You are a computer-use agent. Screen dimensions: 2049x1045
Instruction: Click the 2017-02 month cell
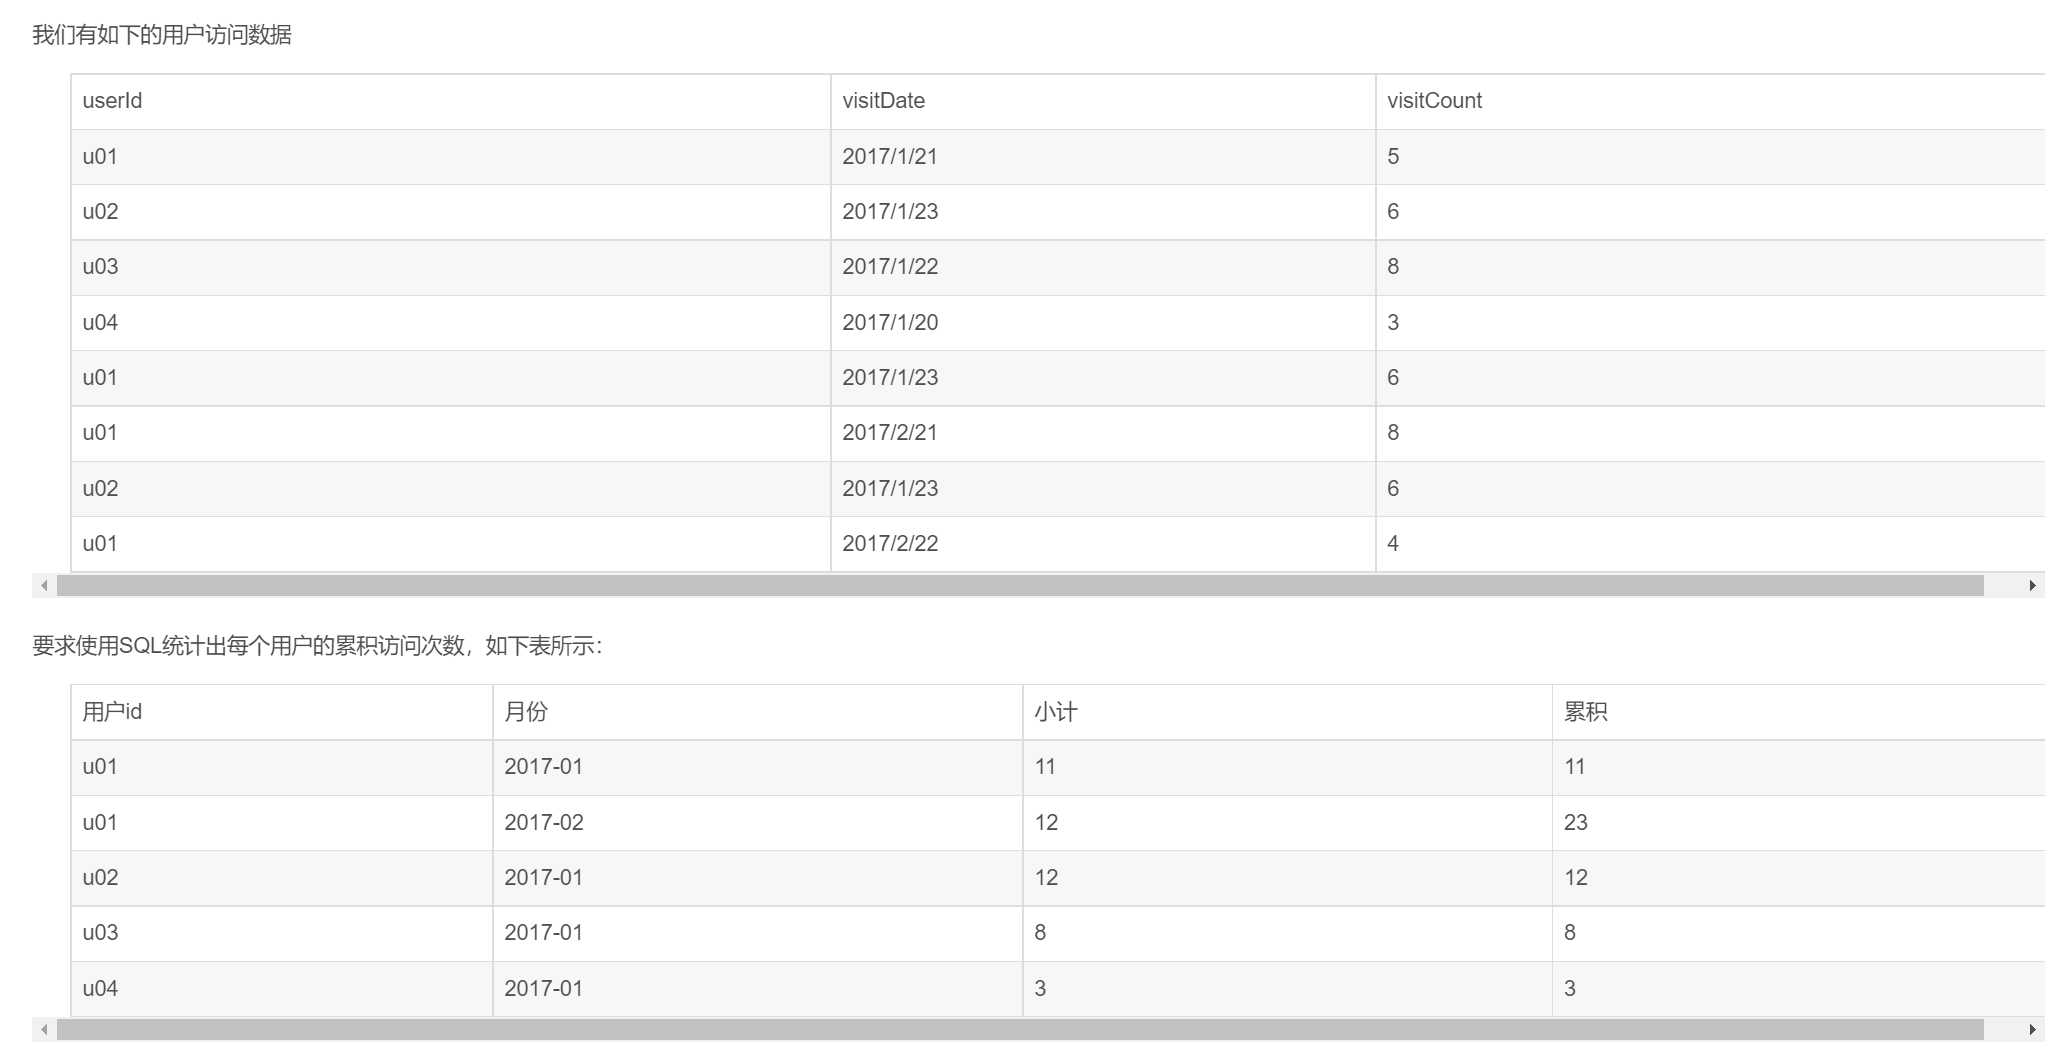(x=544, y=823)
